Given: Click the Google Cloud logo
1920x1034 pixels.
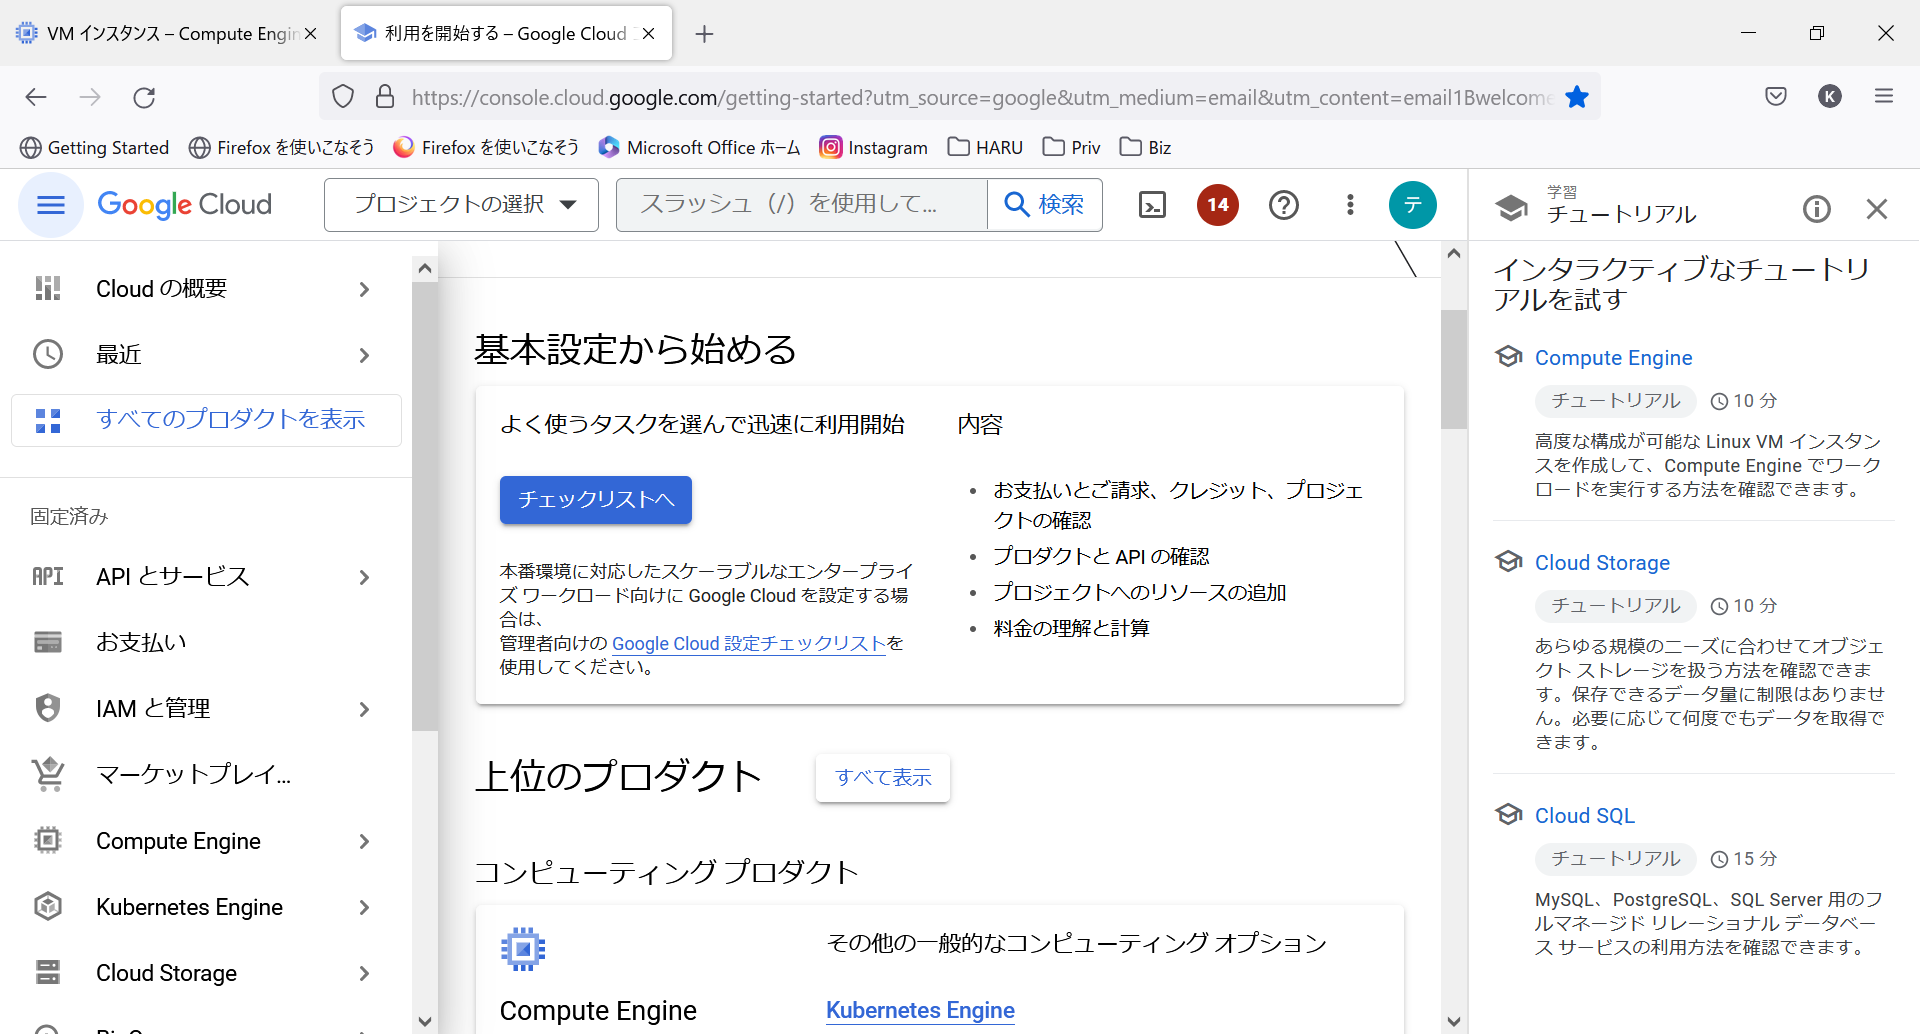Looking at the screenshot, I should point(185,205).
